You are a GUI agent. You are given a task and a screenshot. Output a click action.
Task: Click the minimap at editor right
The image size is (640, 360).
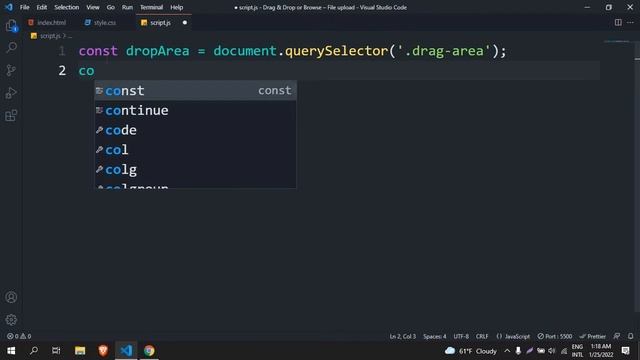point(617,42)
